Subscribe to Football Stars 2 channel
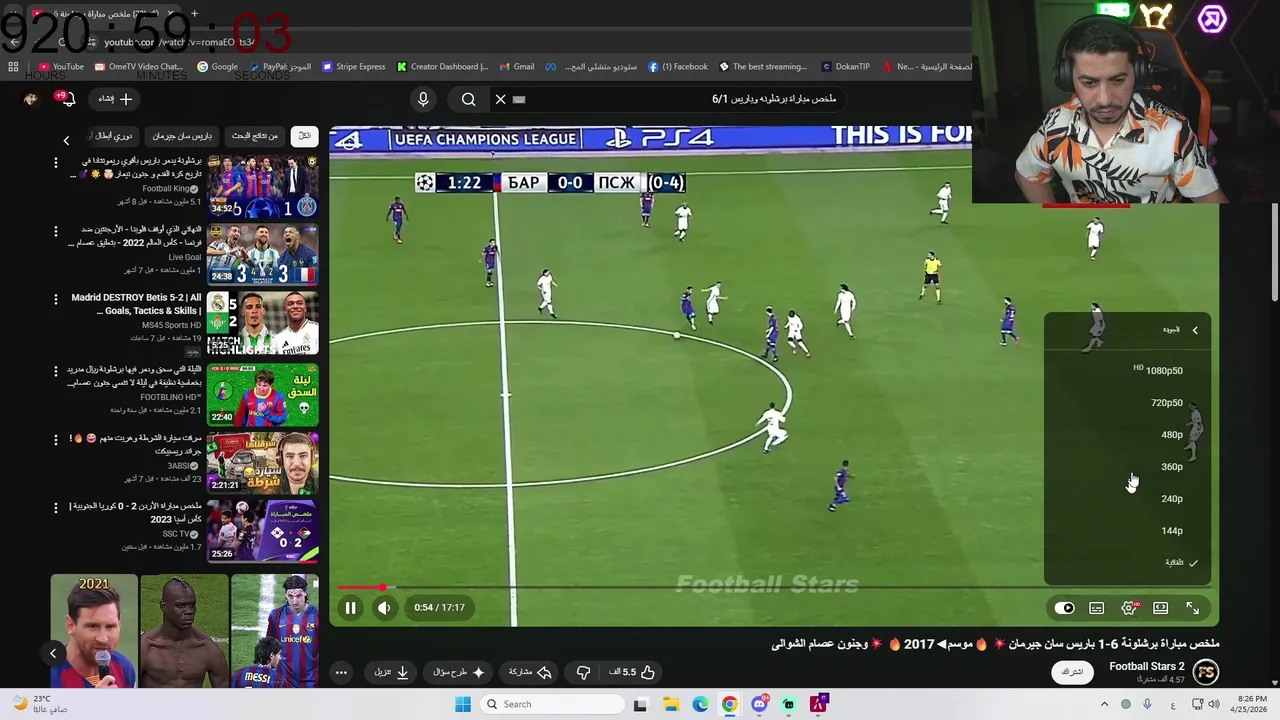Image resolution: width=1280 pixels, height=720 pixels. [1072, 672]
